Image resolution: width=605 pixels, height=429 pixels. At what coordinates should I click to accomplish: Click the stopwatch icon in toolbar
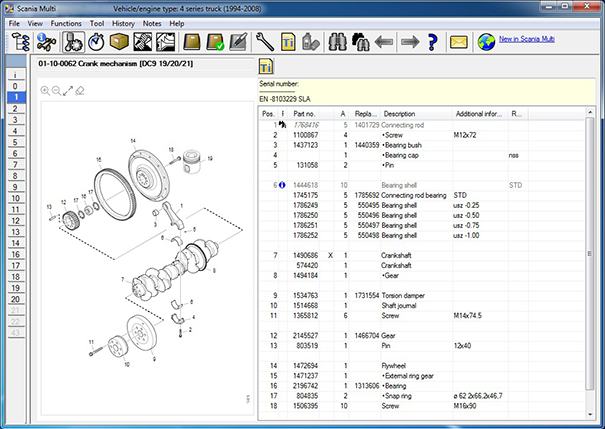(98, 42)
